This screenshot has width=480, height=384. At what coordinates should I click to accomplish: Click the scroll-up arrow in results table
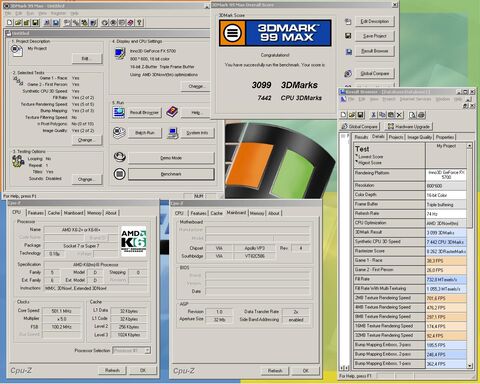470,146
